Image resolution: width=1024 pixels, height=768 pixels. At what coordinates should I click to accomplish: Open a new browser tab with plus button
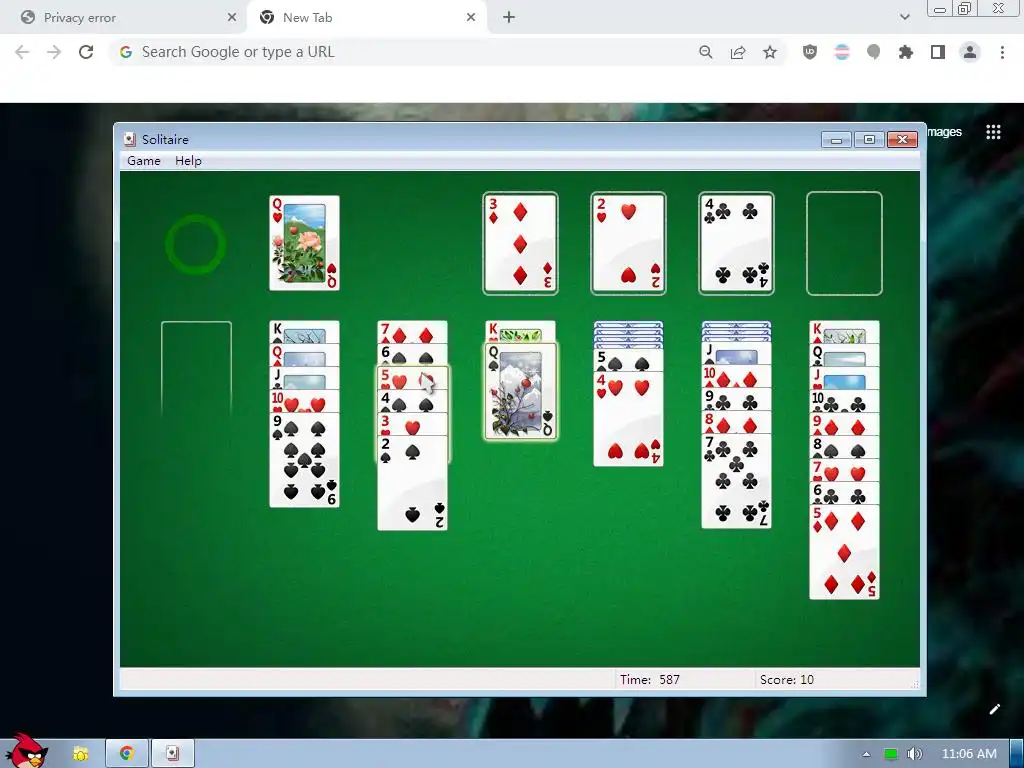coord(509,18)
